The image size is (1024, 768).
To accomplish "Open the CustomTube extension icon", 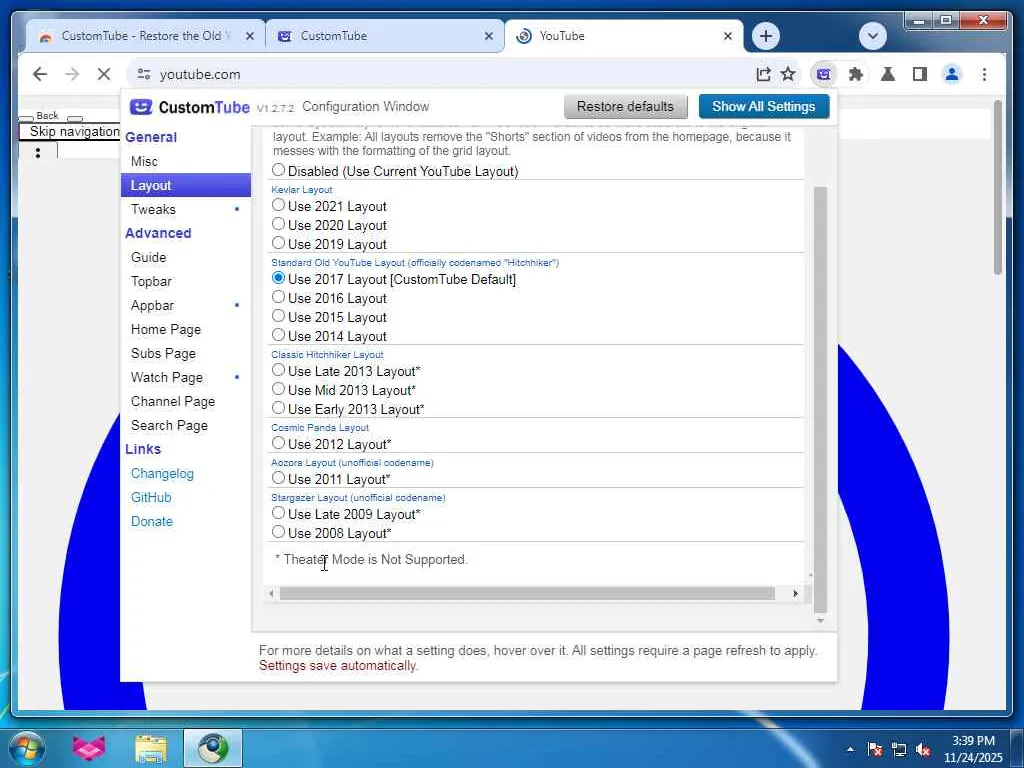I will (824, 74).
